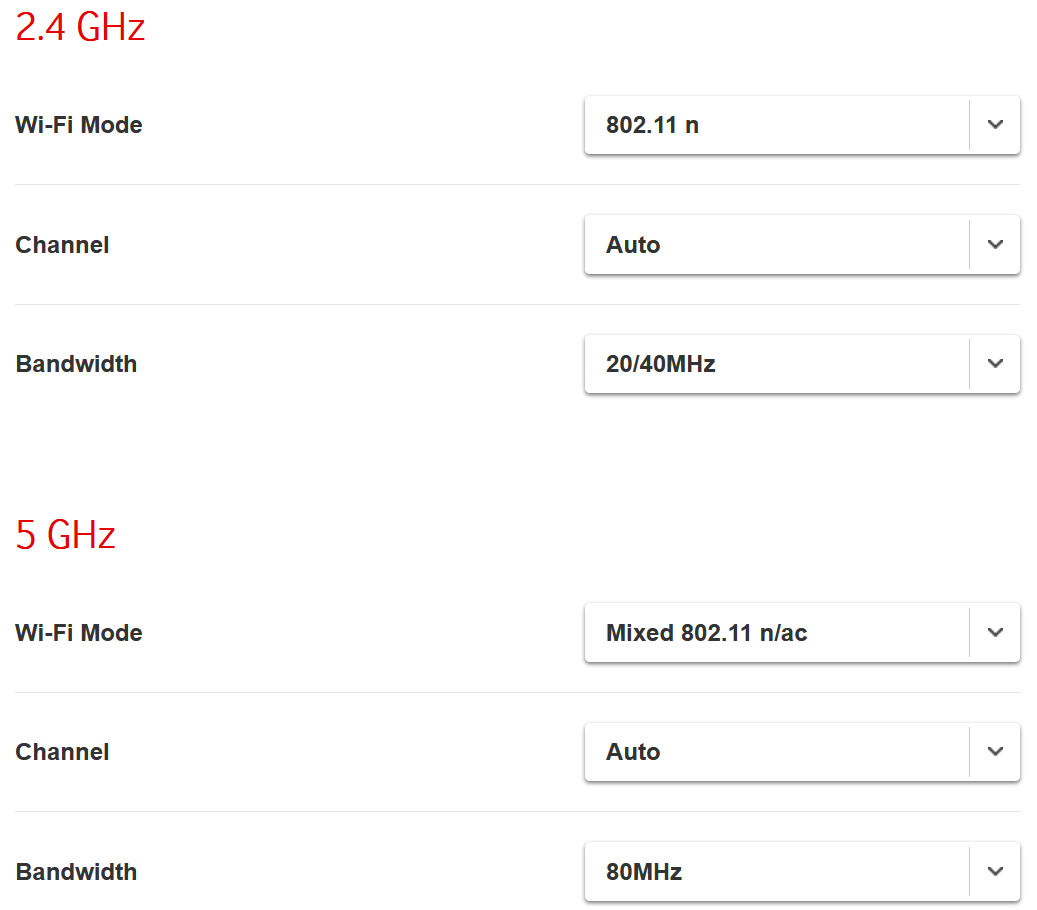Screen dimensions: 1037x910
Task: Click the chevron arrow of 5 GHz Channel
Action: click(995, 752)
